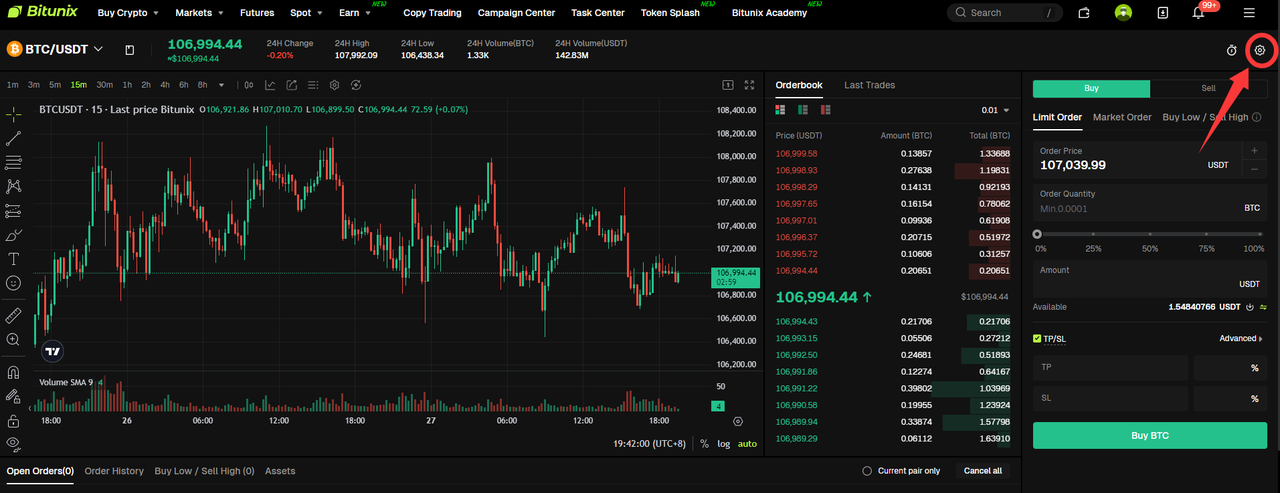Open the wallet icon in header
This screenshot has height=493, width=1280.
(x=1085, y=13)
